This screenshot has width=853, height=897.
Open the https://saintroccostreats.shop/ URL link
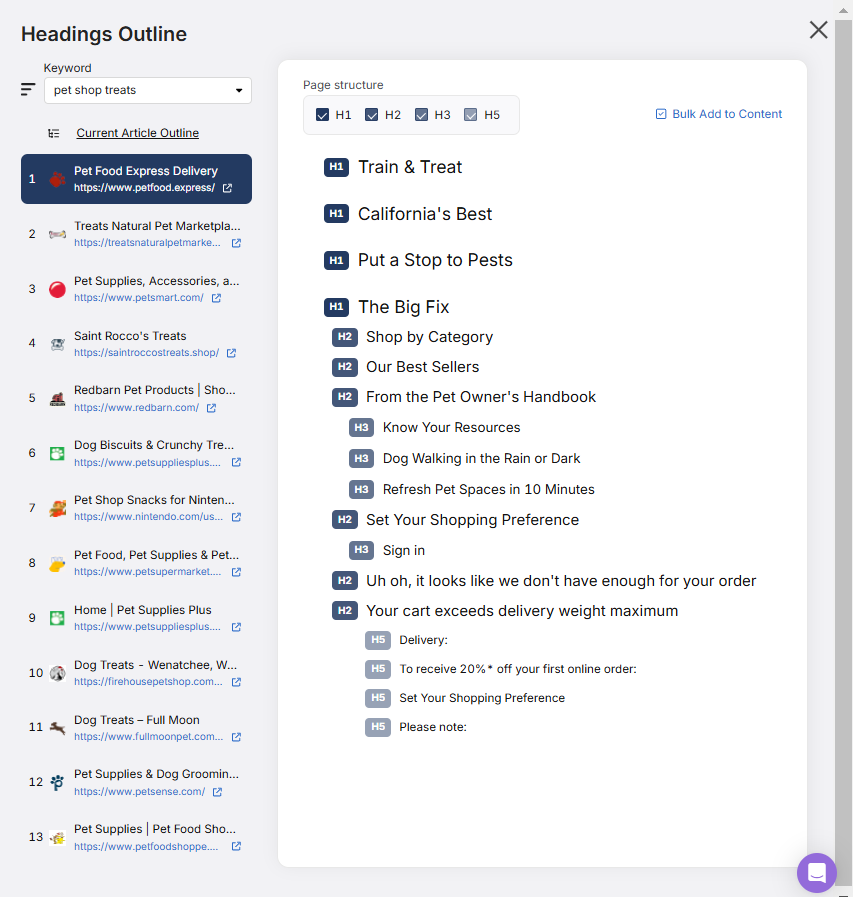point(146,353)
